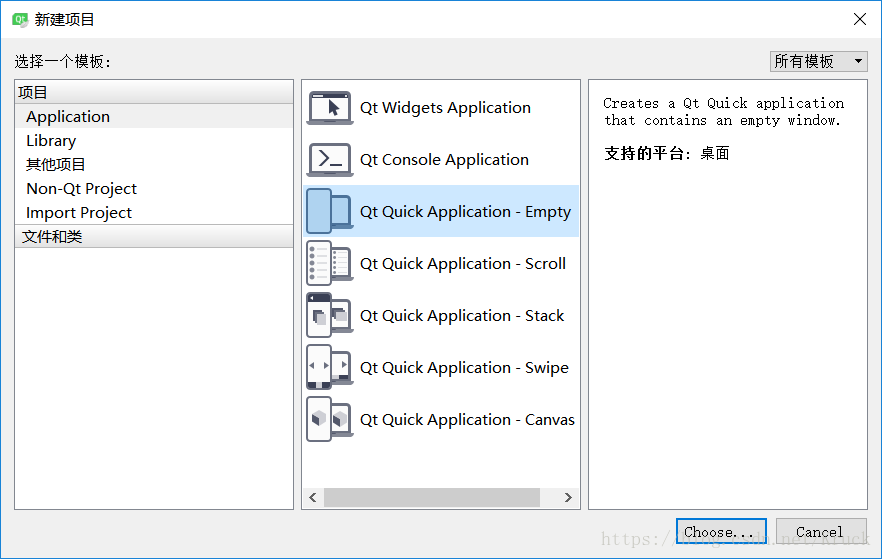
Task: Select the 其他项目 category
Action: (x=154, y=165)
